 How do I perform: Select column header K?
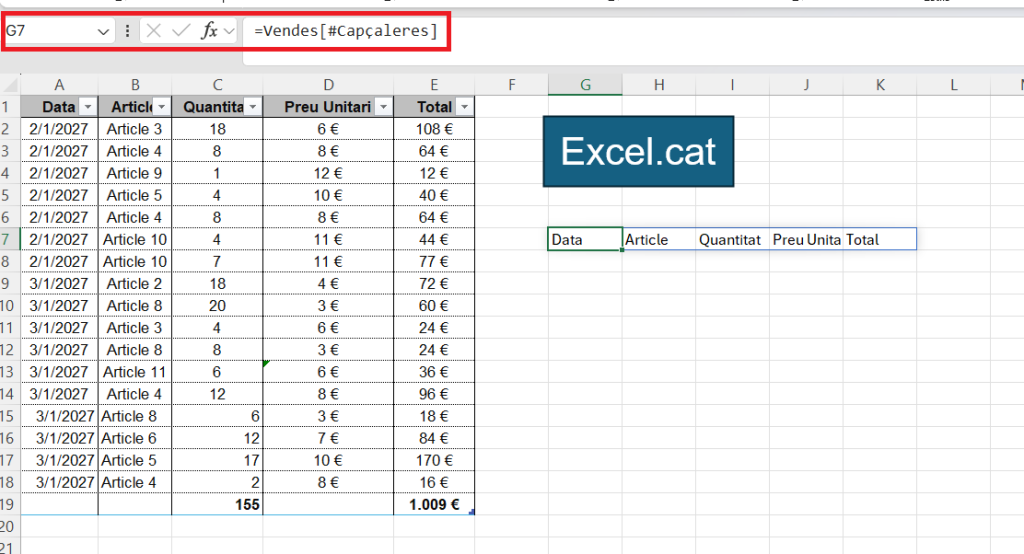point(880,85)
